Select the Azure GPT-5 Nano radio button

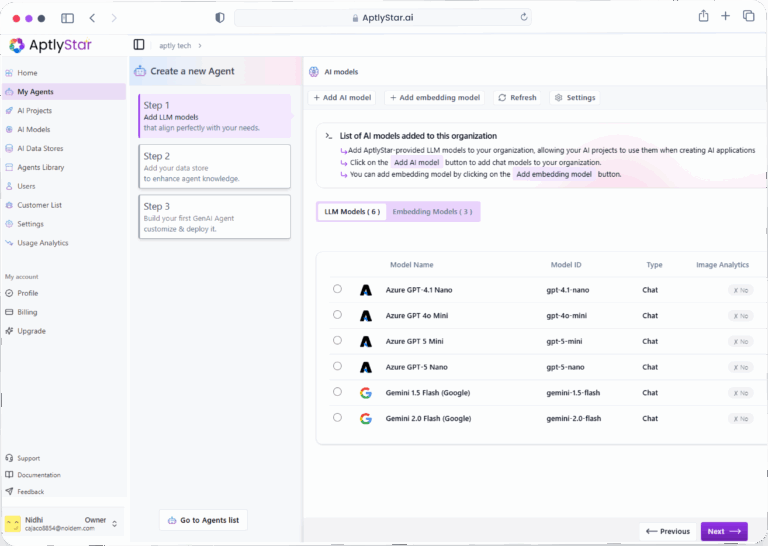pyautogui.click(x=337, y=366)
